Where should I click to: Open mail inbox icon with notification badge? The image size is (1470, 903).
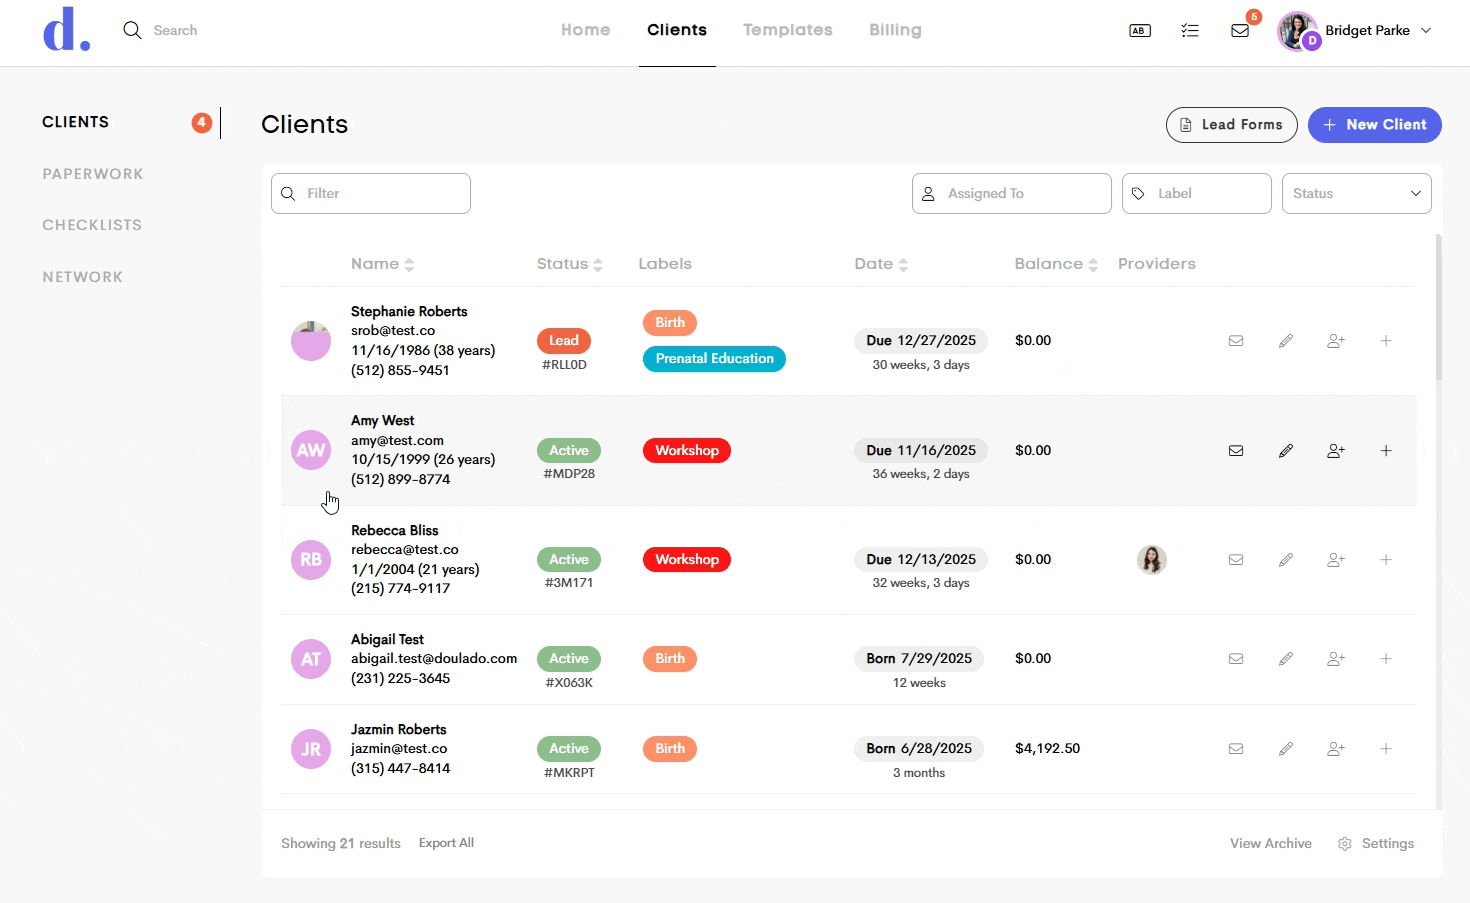[1240, 31]
